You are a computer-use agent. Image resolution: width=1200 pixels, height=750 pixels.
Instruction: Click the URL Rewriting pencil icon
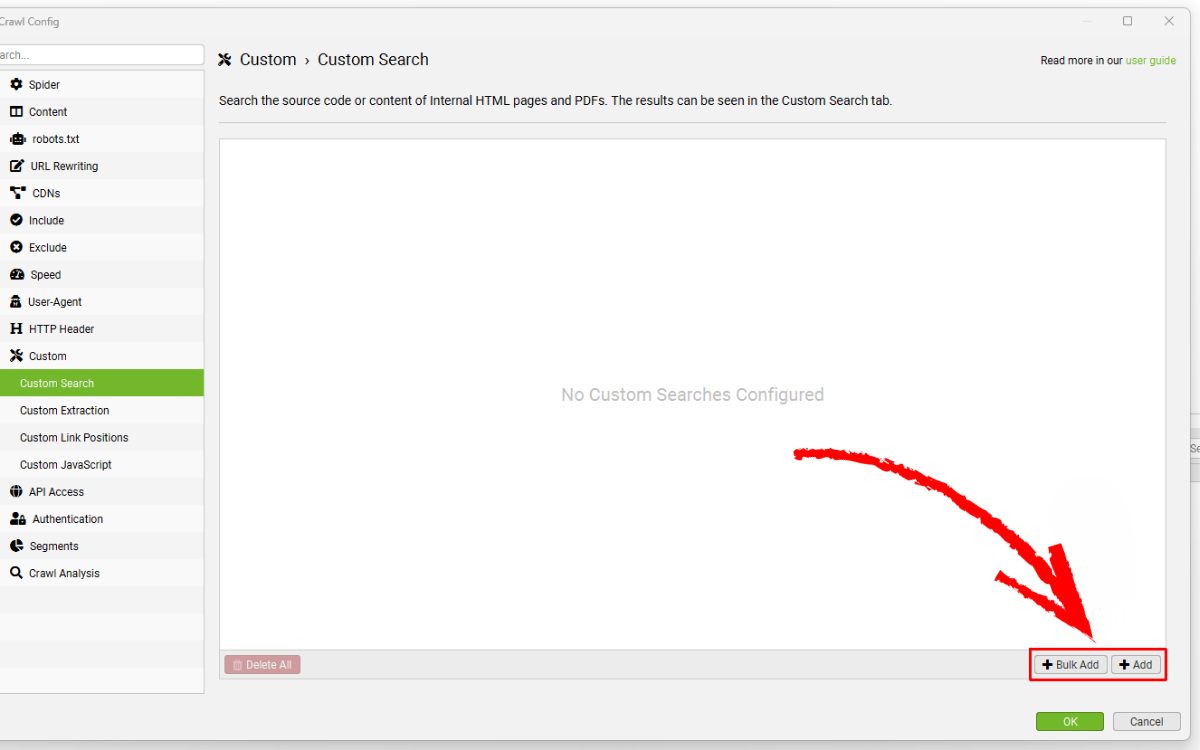point(16,166)
